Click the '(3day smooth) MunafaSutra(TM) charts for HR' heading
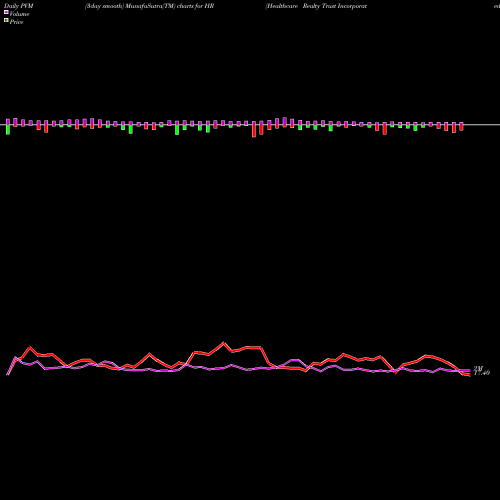 (149, 6)
